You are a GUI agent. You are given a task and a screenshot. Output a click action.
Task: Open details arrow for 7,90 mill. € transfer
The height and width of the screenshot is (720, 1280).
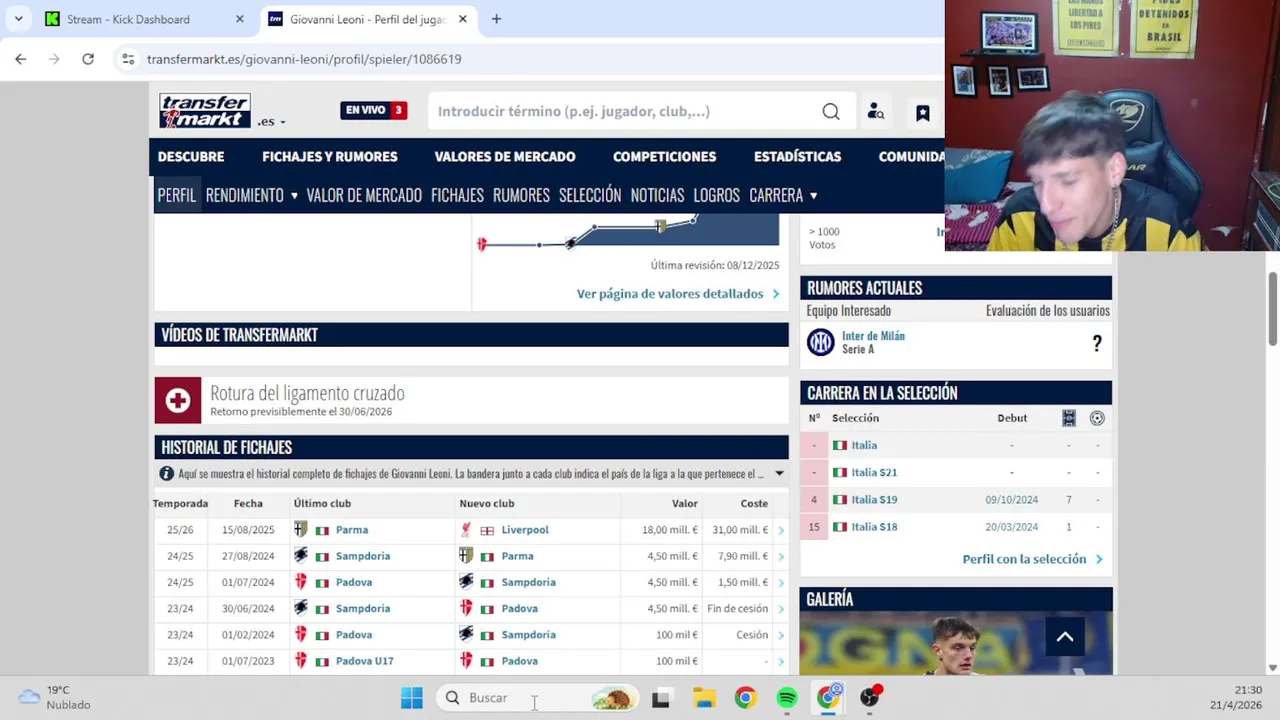pyautogui.click(x=781, y=556)
